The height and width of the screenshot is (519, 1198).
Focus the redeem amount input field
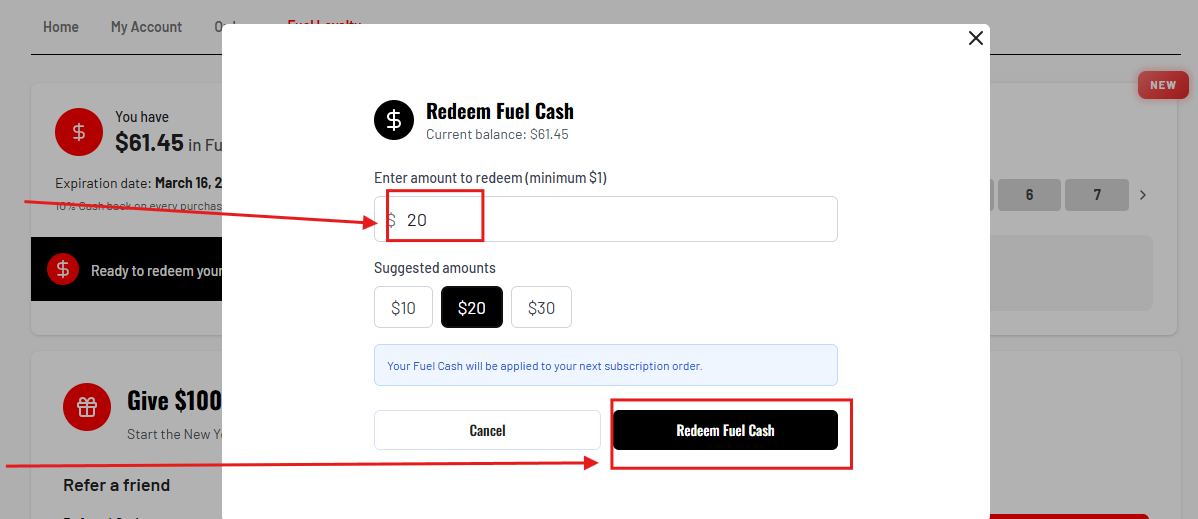(620, 220)
